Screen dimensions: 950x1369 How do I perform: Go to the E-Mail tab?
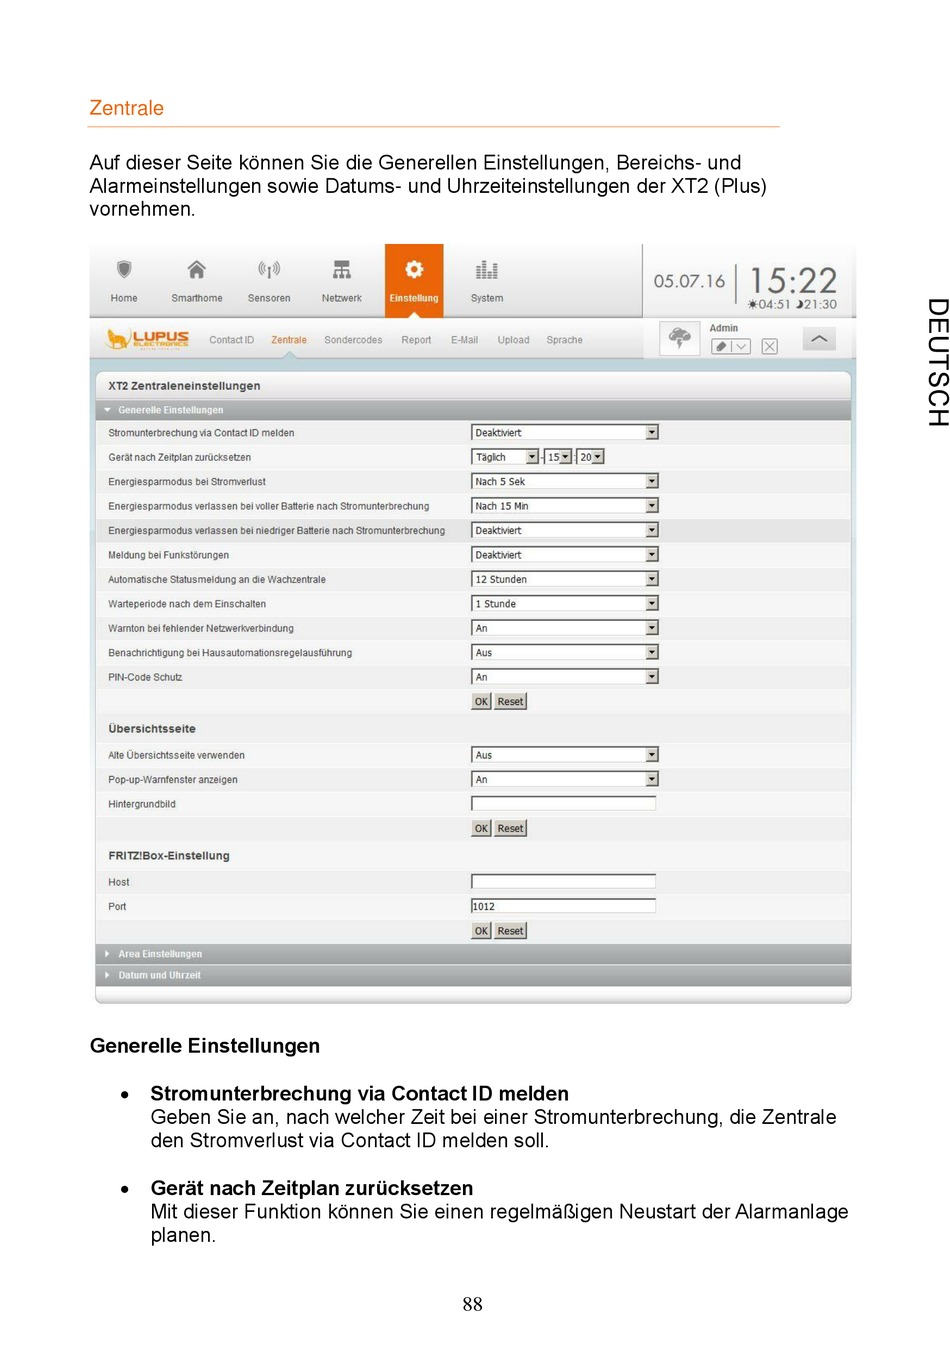click(x=464, y=340)
